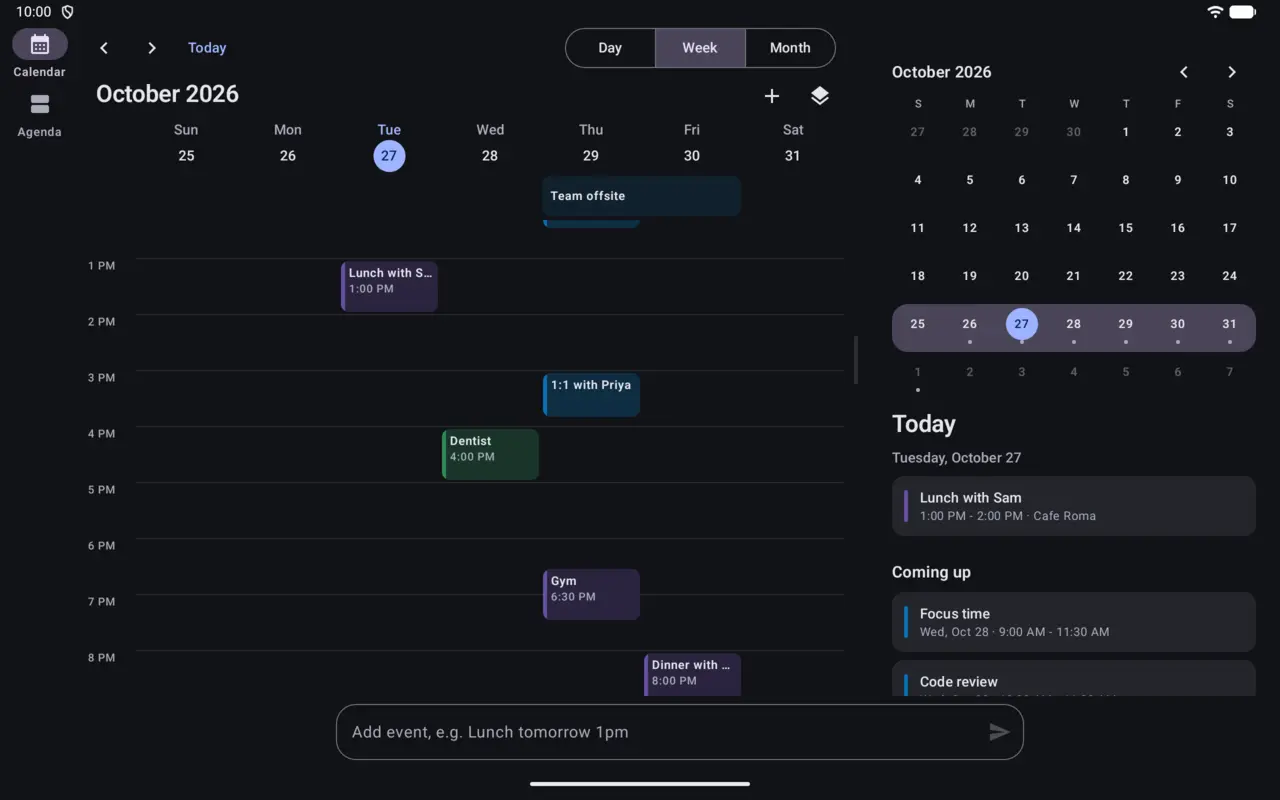Screen dimensions: 1280x800
Task: Next month arrow in mini calendar
Action: [x=1232, y=72]
